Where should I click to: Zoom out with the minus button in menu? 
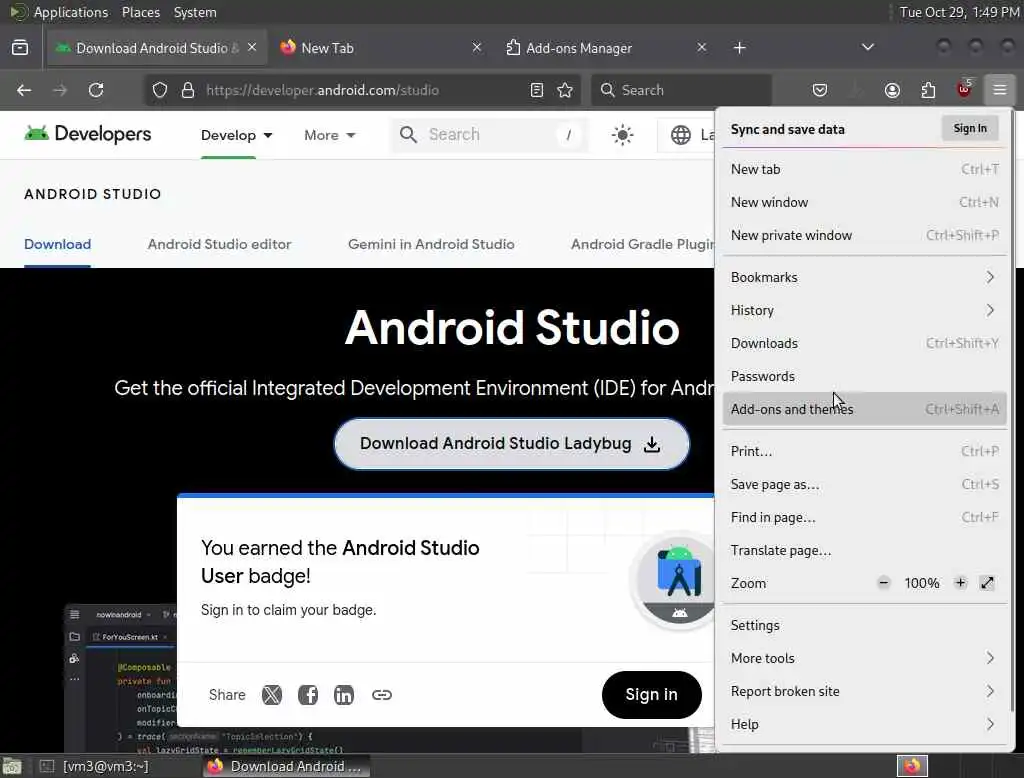[x=884, y=583]
